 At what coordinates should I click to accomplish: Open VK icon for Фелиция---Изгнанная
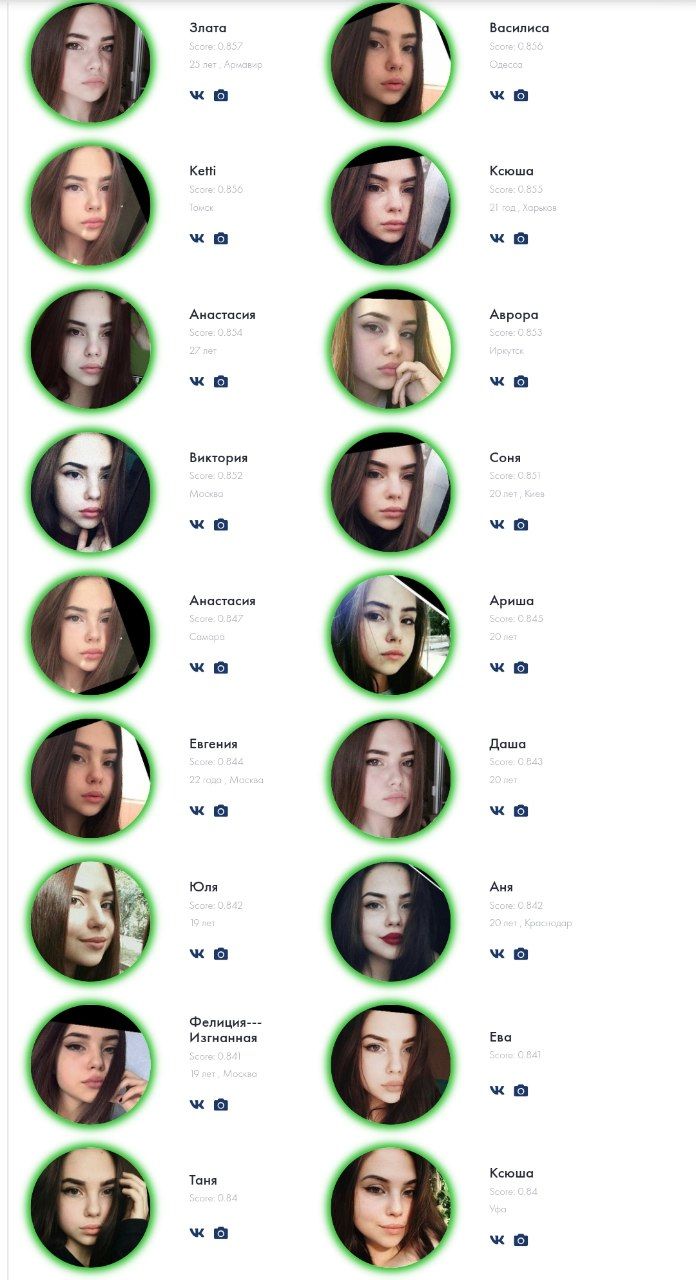tap(196, 1105)
